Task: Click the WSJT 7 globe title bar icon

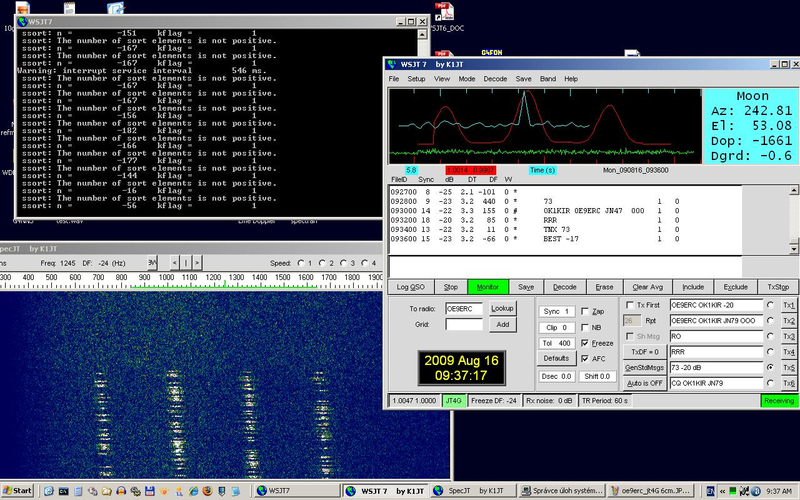Action: pyautogui.click(x=391, y=64)
